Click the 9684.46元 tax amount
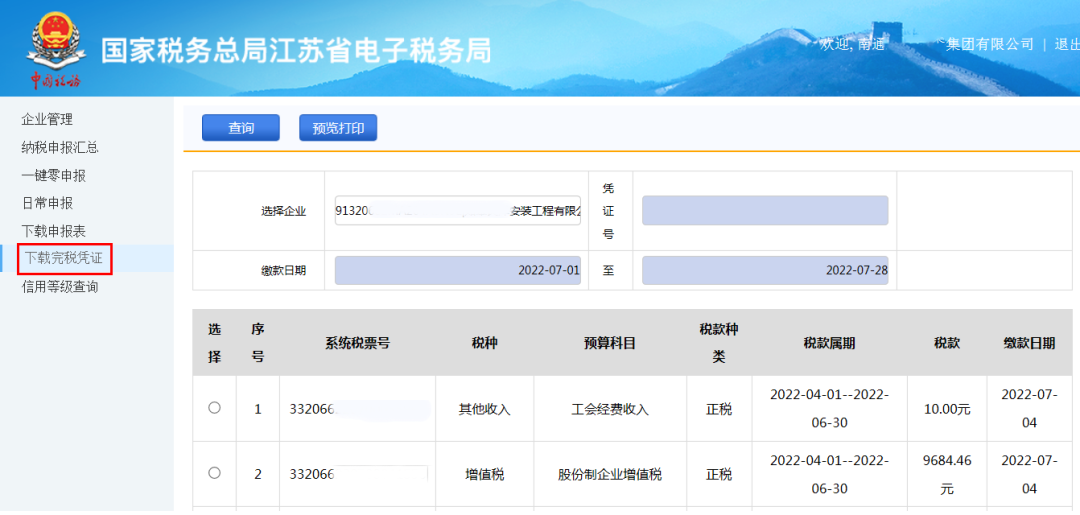This screenshot has width=1080, height=515. pyautogui.click(x=947, y=475)
